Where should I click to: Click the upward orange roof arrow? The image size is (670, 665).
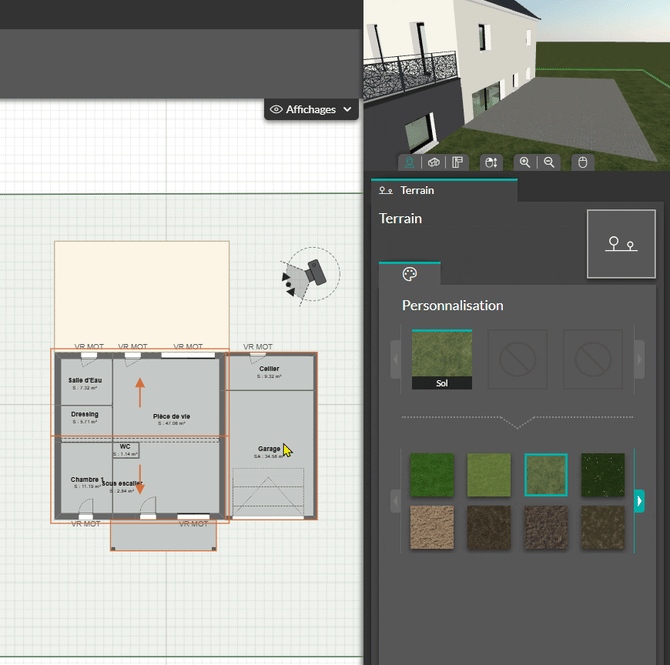140,392
